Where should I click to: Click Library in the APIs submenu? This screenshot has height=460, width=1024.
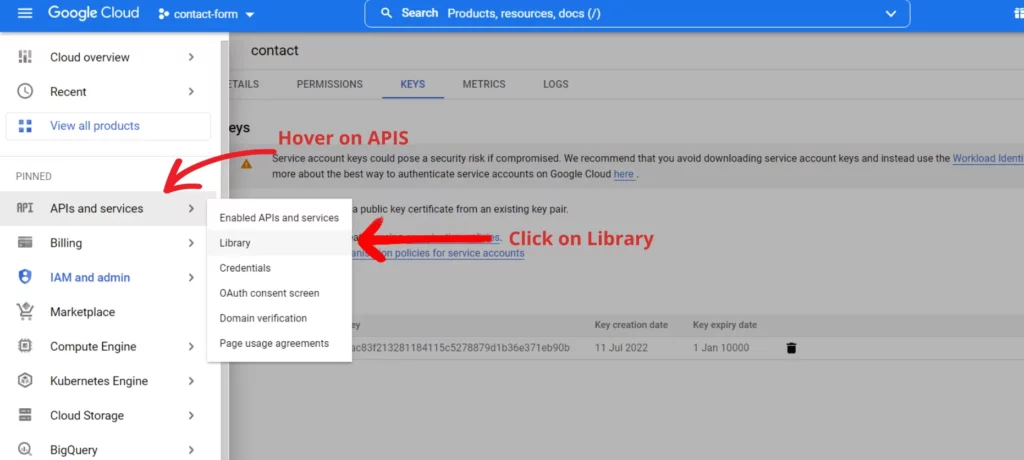pos(279,242)
